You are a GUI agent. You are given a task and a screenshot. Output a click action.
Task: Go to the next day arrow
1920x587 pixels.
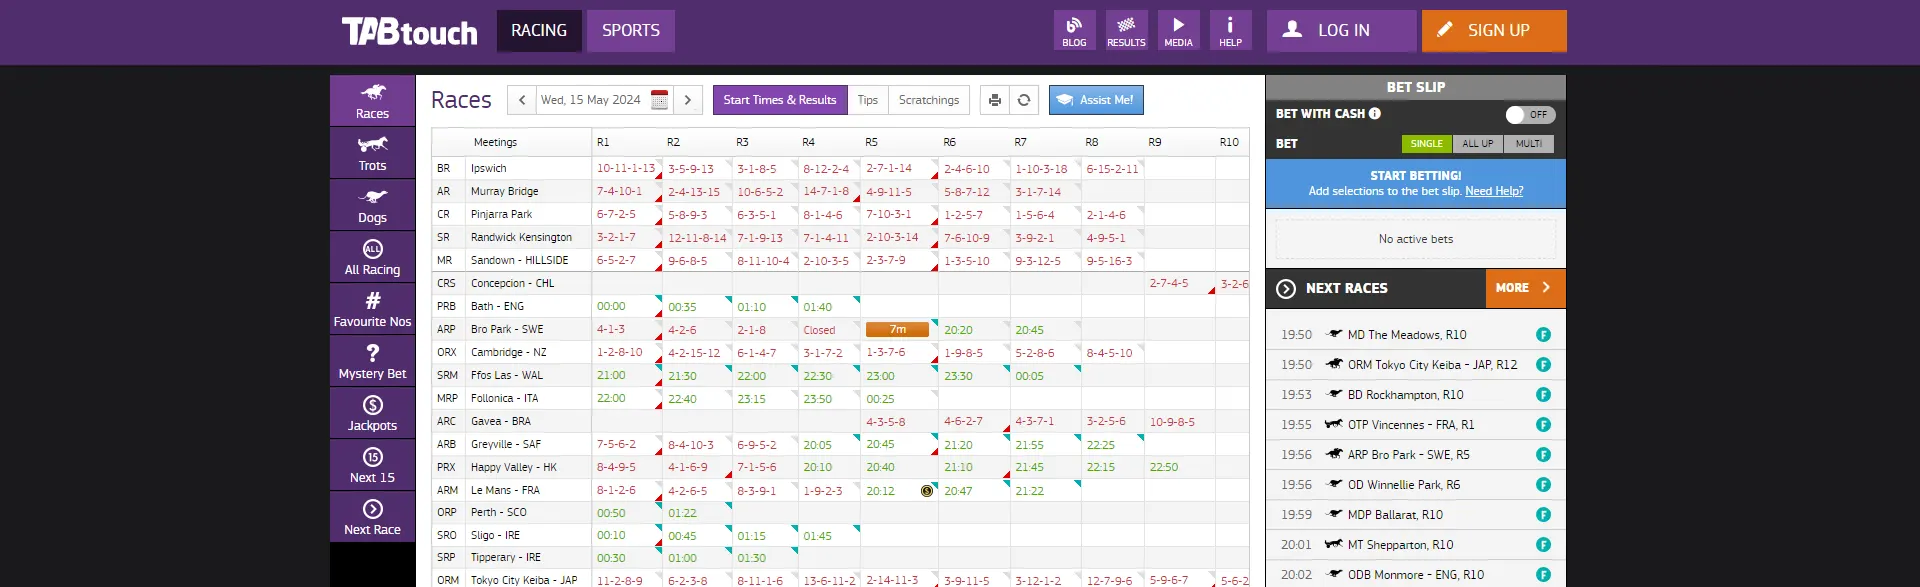688,100
